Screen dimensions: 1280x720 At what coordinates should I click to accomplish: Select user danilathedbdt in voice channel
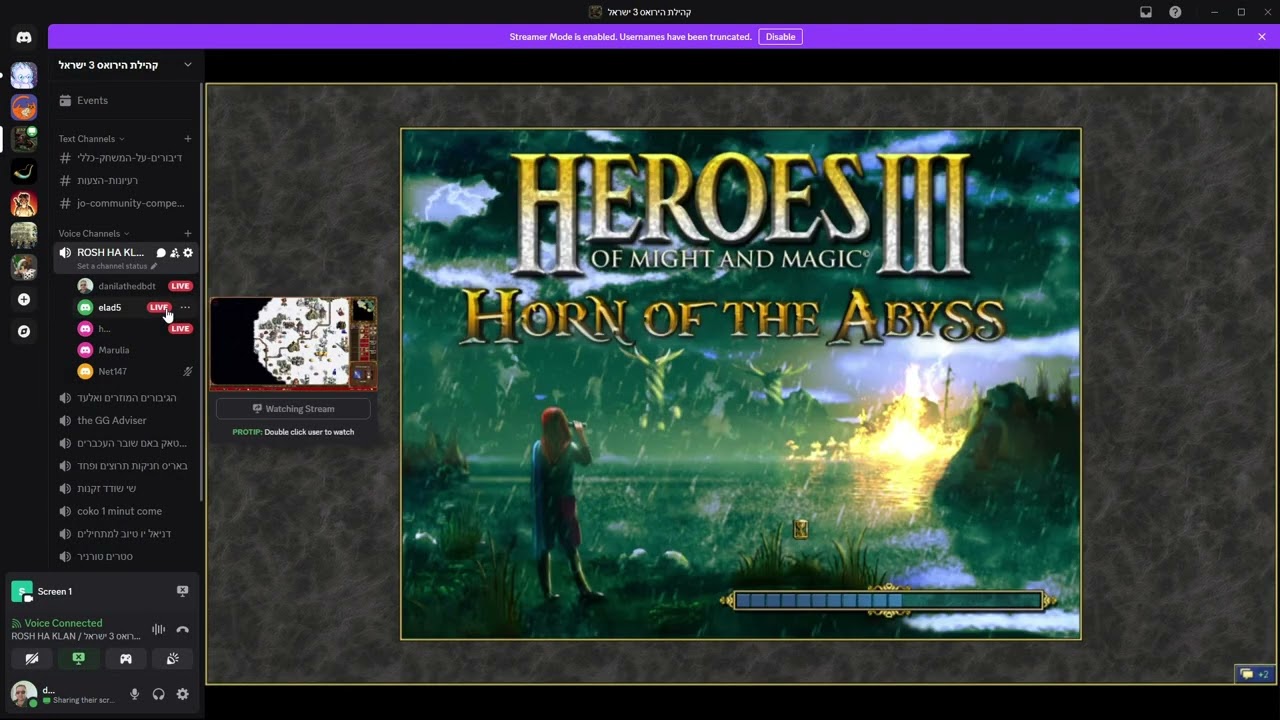click(x=126, y=286)
